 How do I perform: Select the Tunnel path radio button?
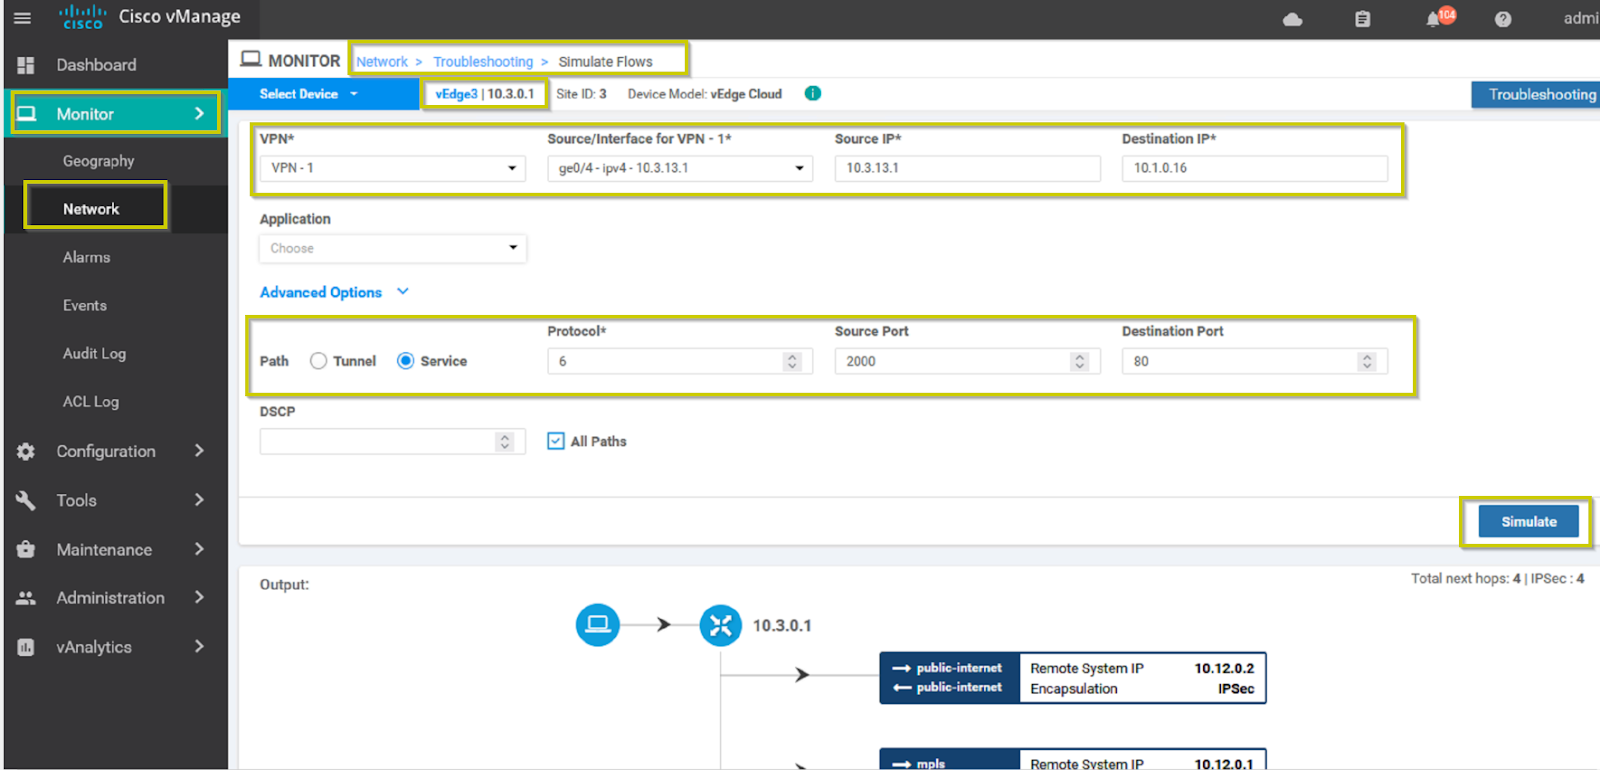(x=318, y=361)
